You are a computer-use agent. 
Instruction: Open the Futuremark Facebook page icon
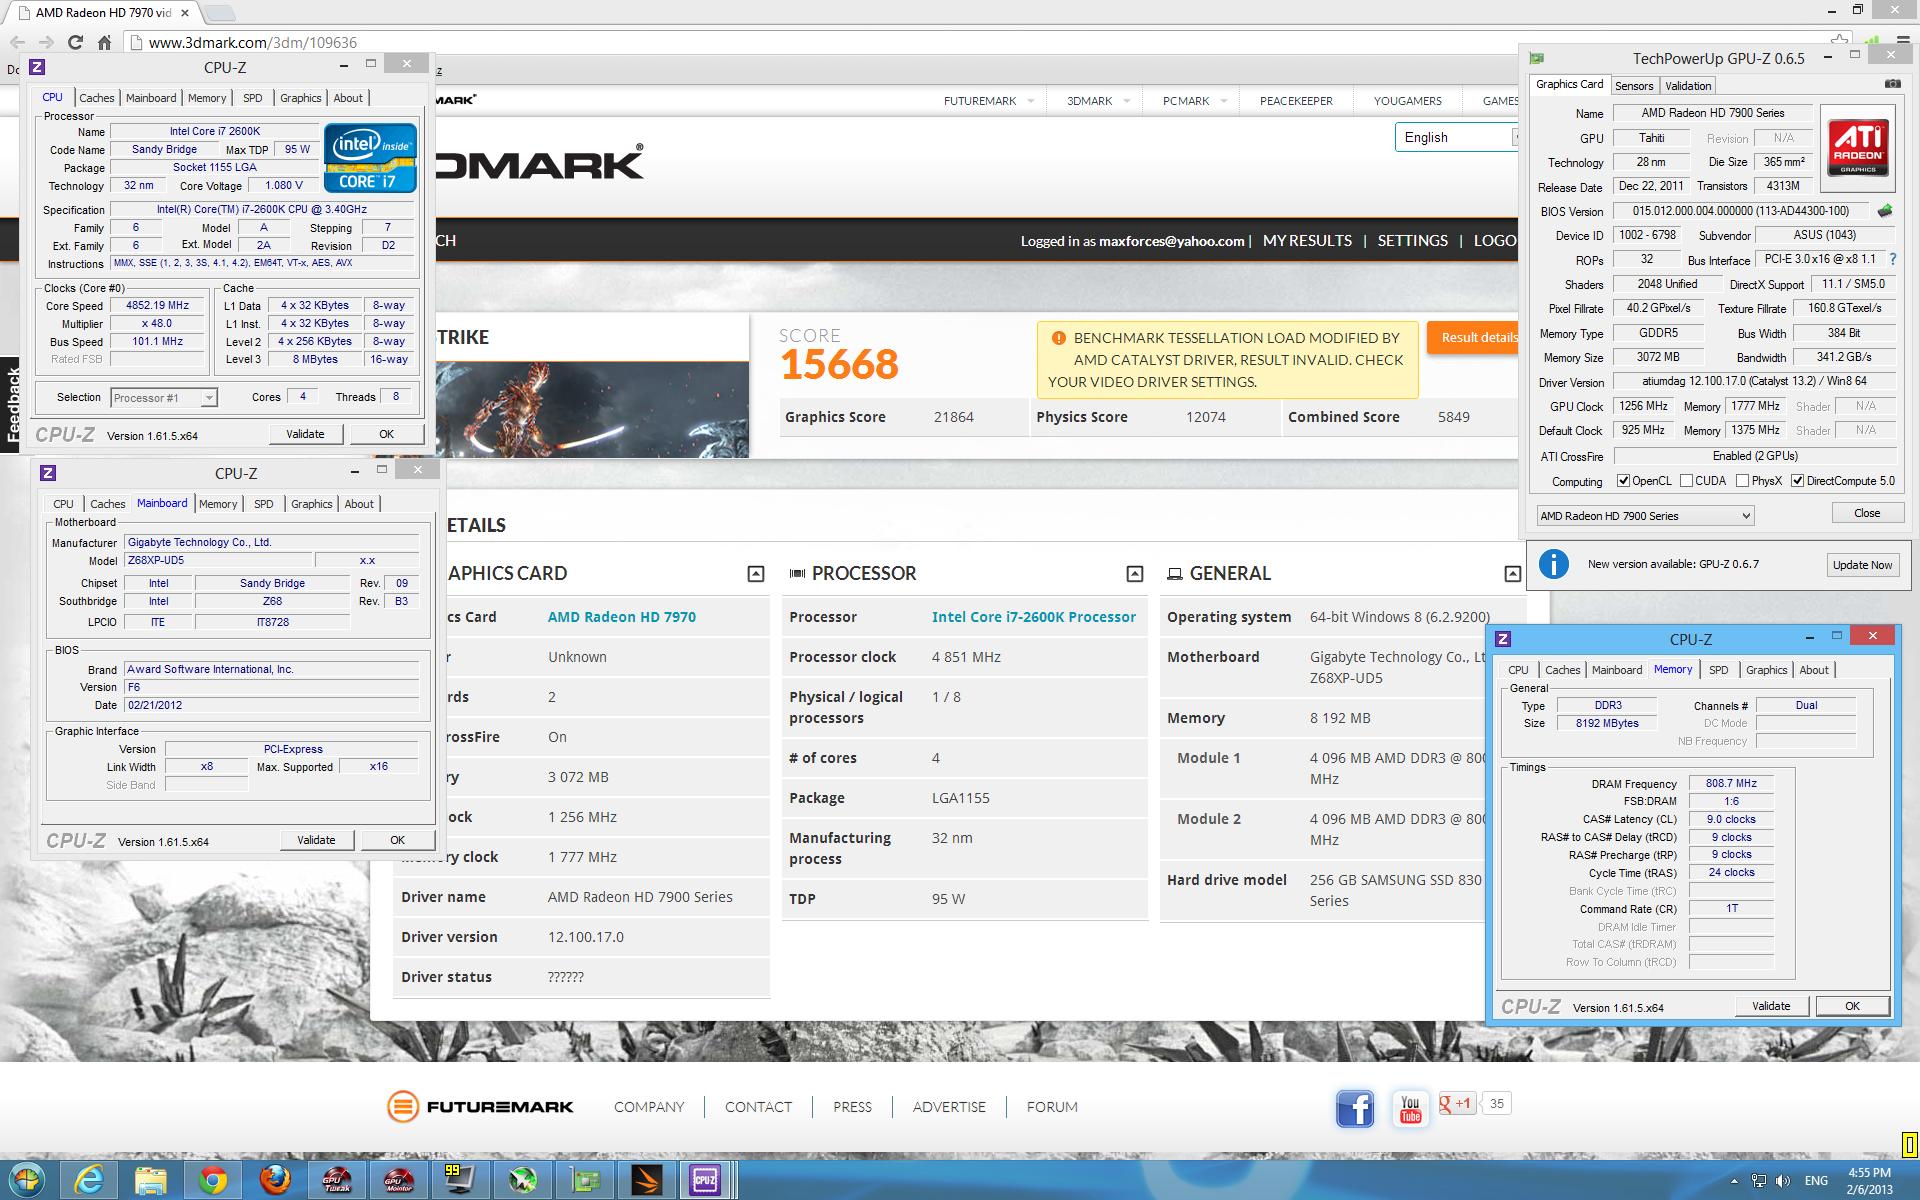coord(1355,1108)
